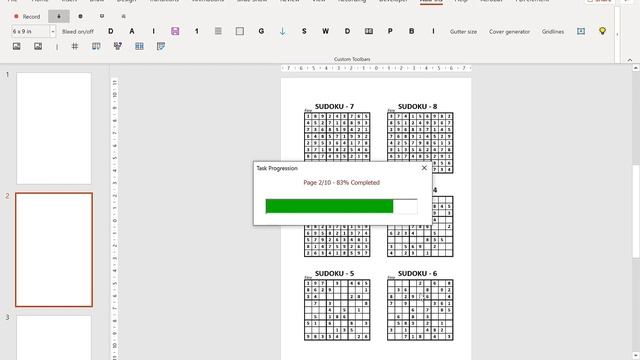Expand the page size dropdown arrow

click(x=53, y=31)
